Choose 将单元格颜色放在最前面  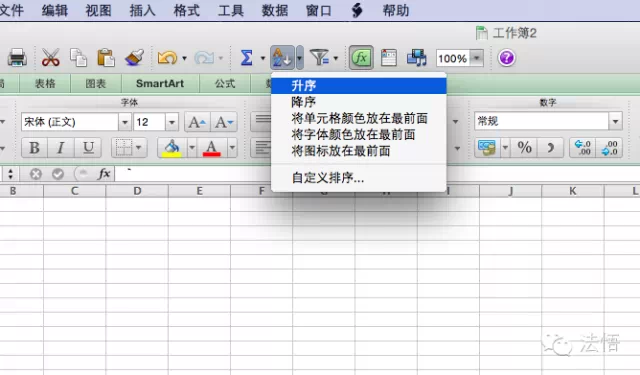(x=359, y=119)
